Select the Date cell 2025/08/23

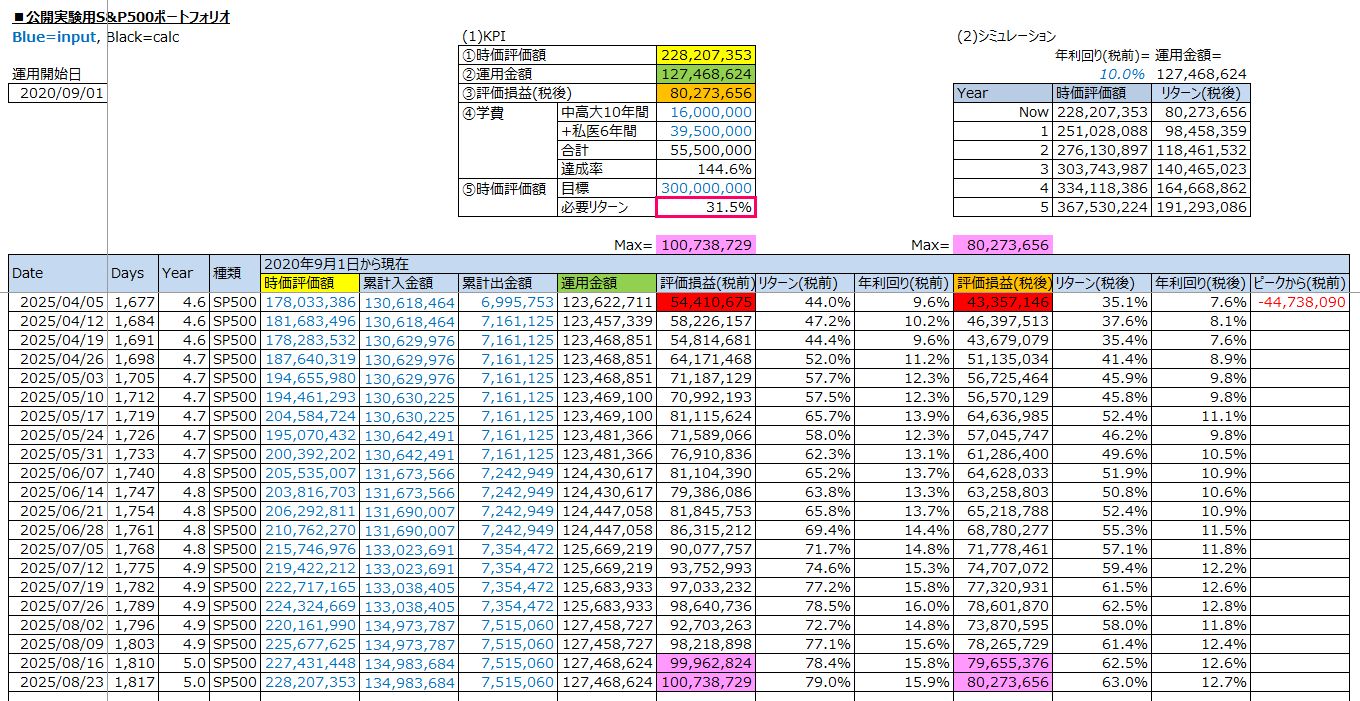point(58,682)
